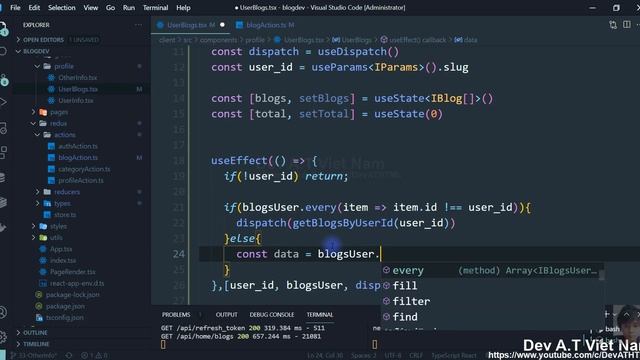Screen dimensions: 640x360
Task: Click the 'data' breadcrumb segment
Action: (x=470, y=40)
